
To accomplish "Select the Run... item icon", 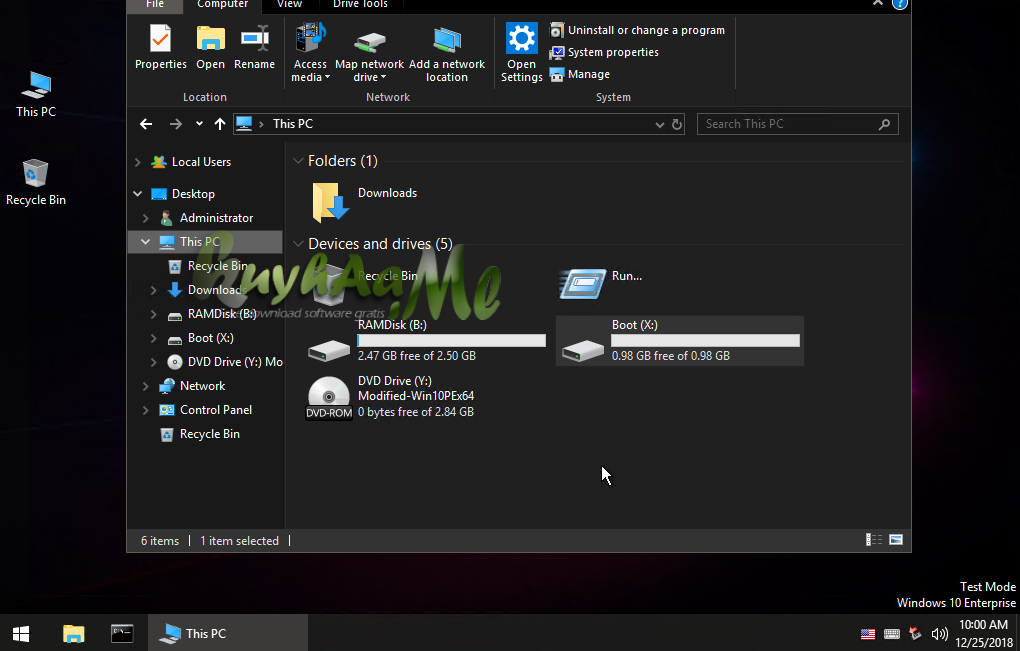I will click(x=582, y=284).
